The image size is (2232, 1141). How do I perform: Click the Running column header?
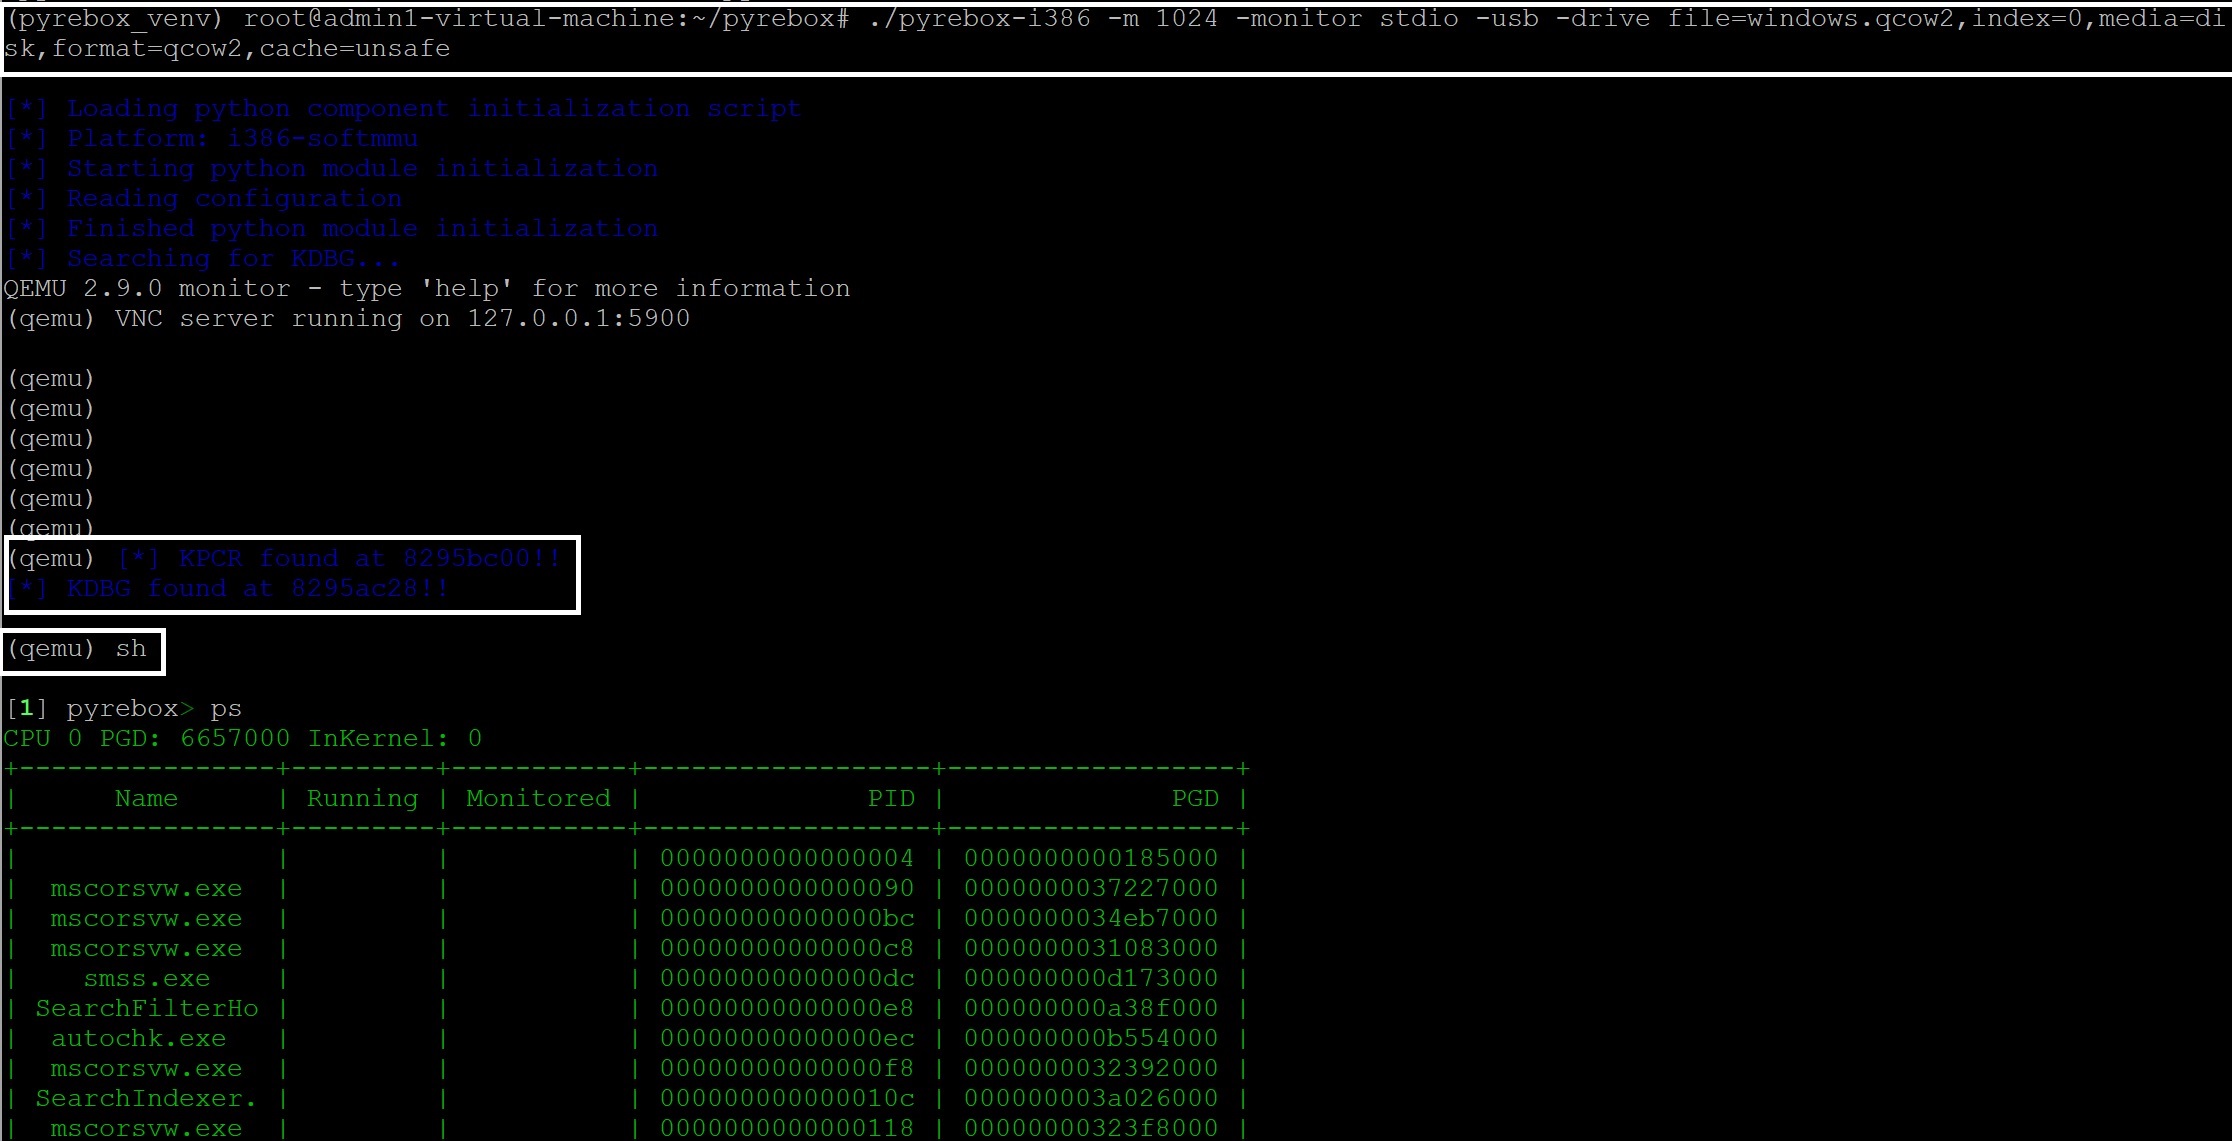pyautogui.click(x=362, y=798)
